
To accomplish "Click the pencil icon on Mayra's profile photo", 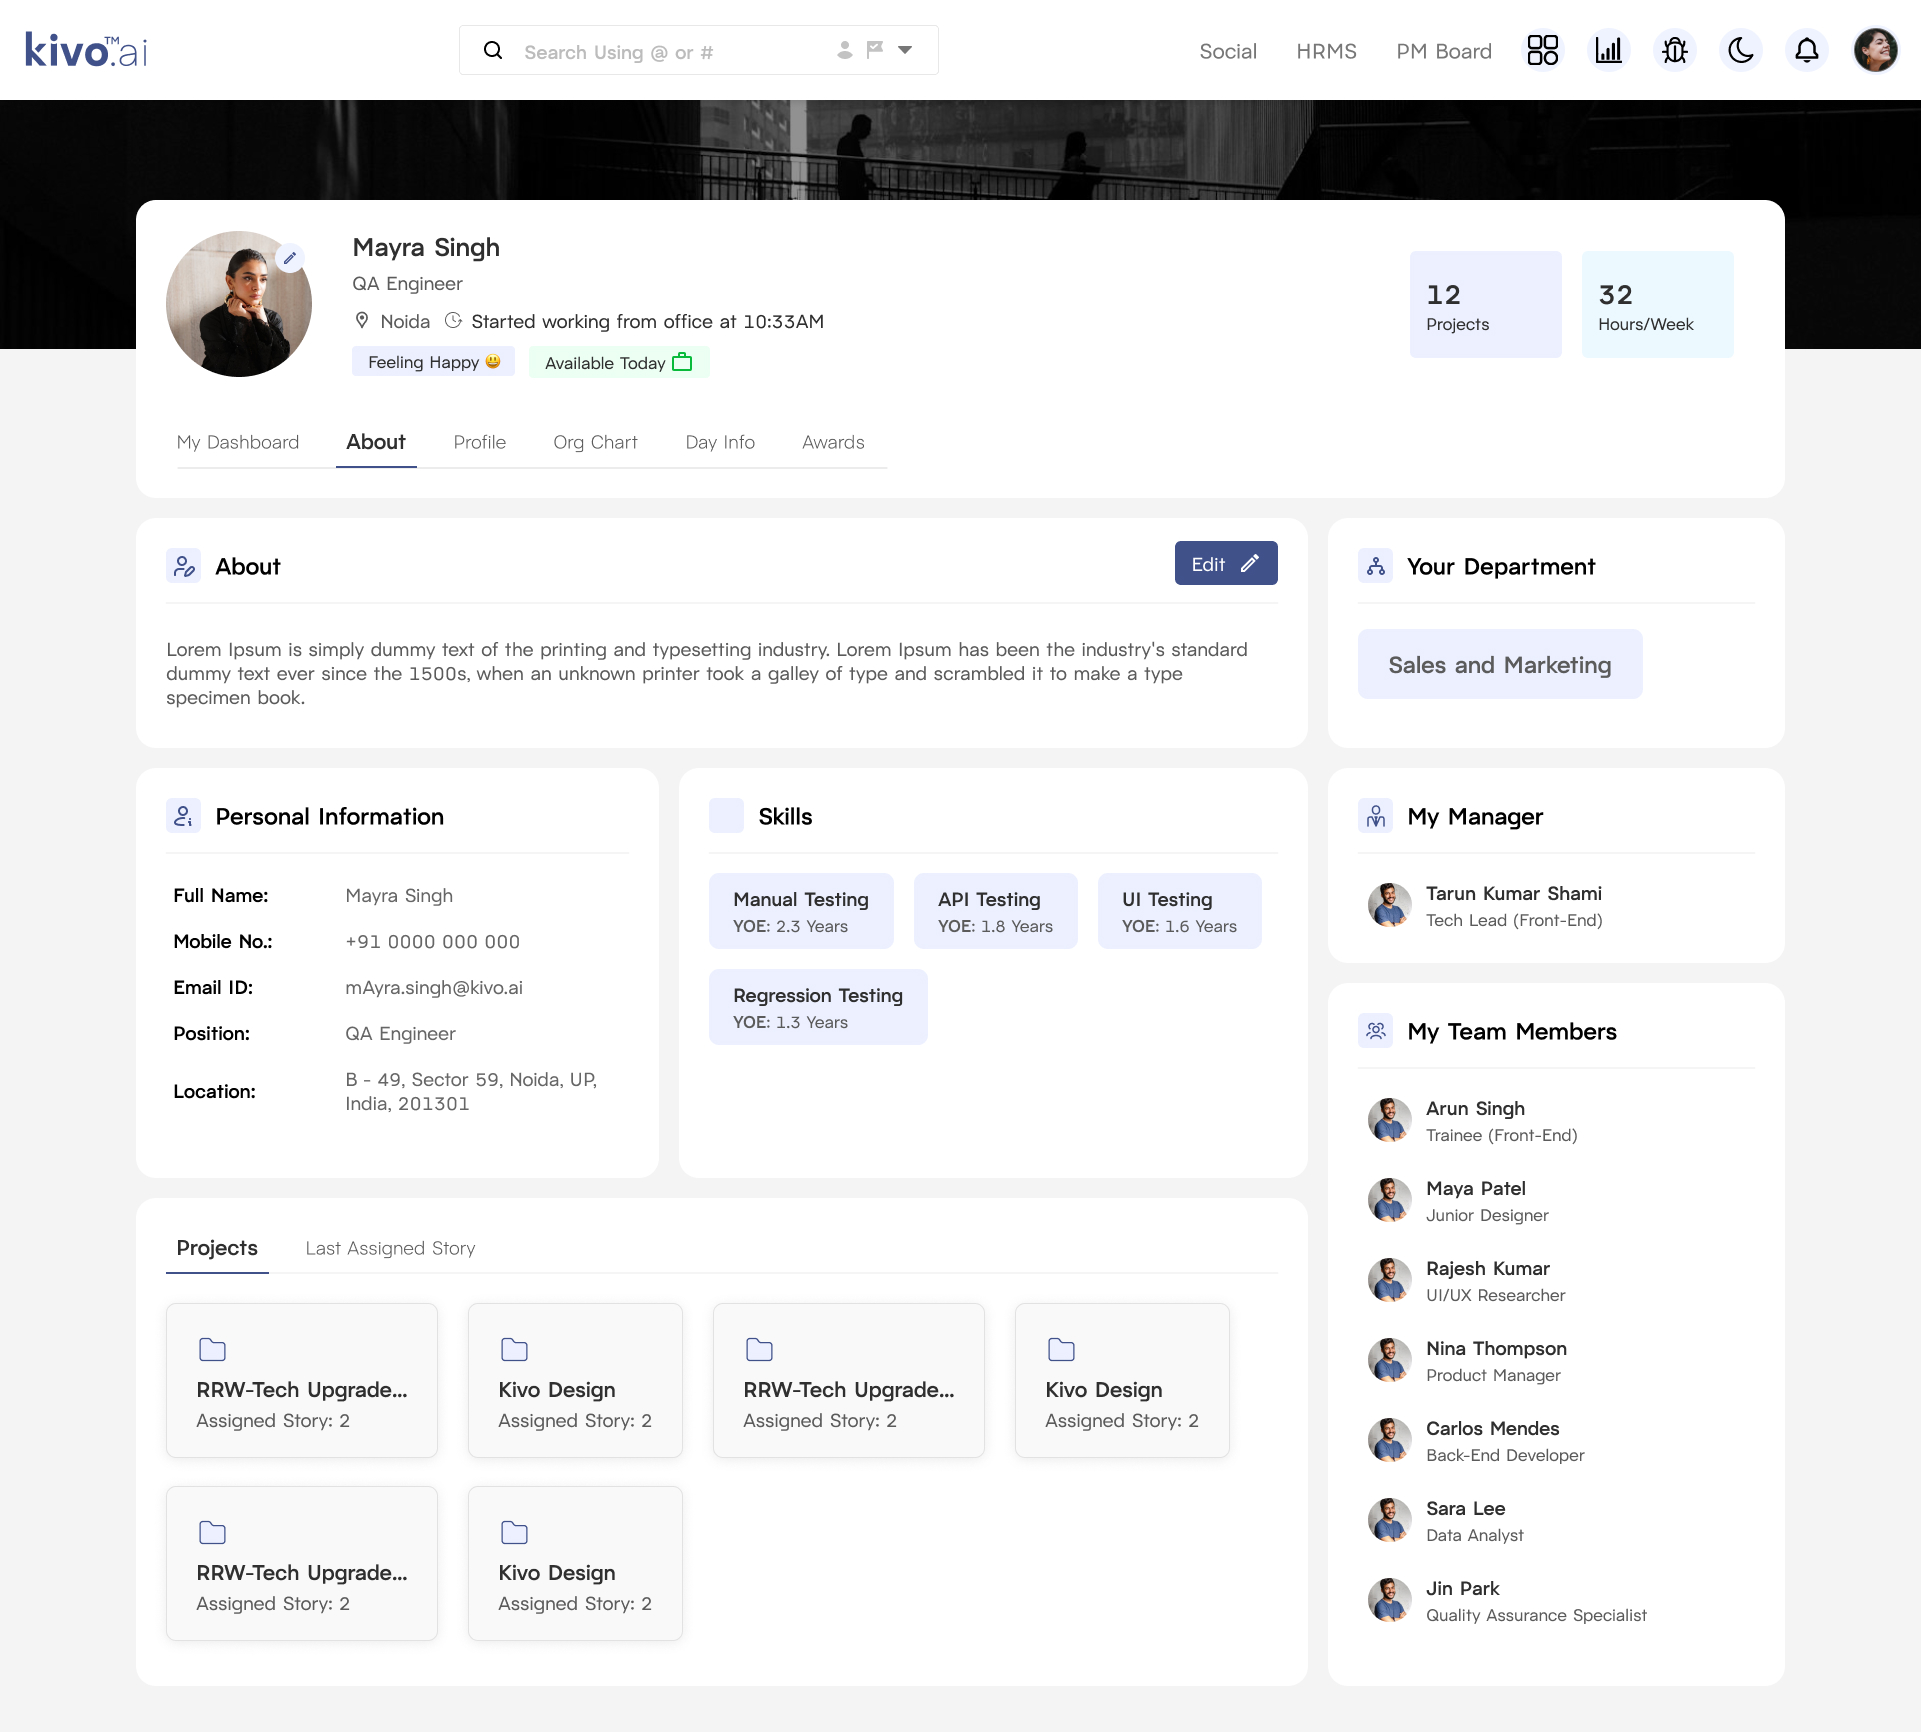I will (290, 258).
